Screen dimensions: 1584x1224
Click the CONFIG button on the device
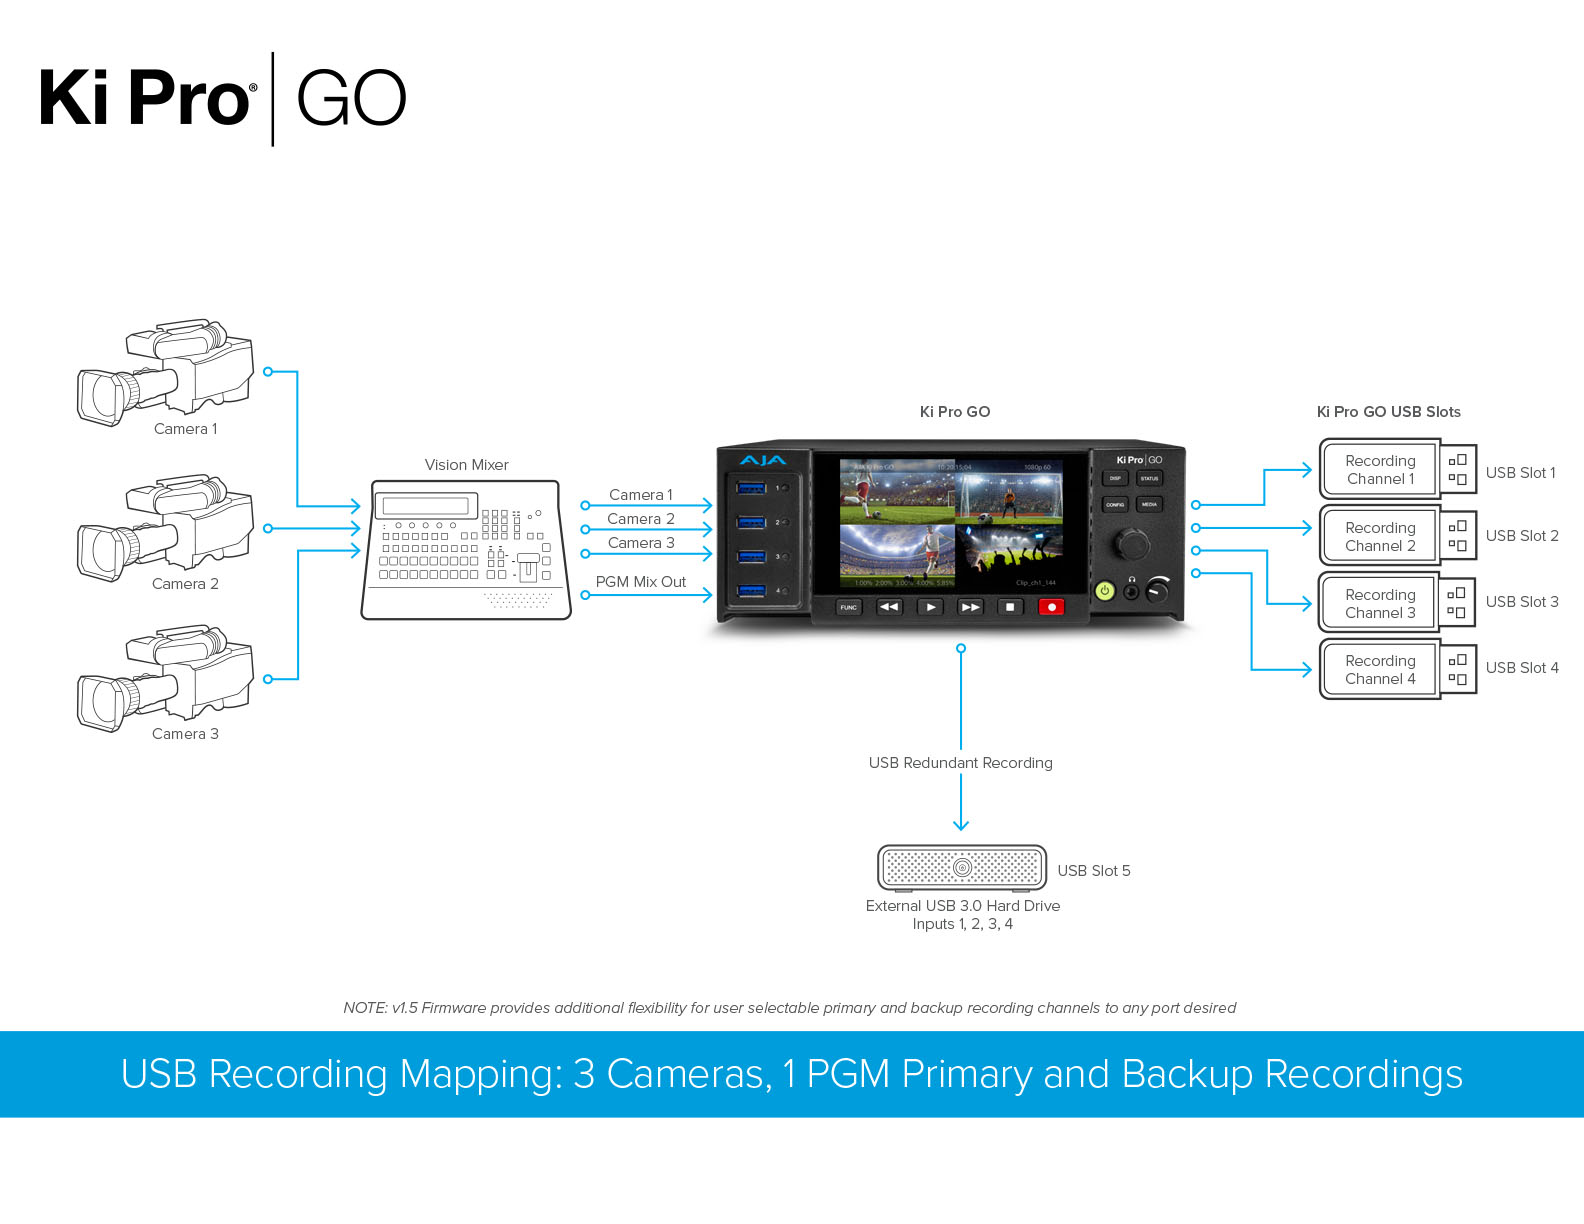[1115, 505]
